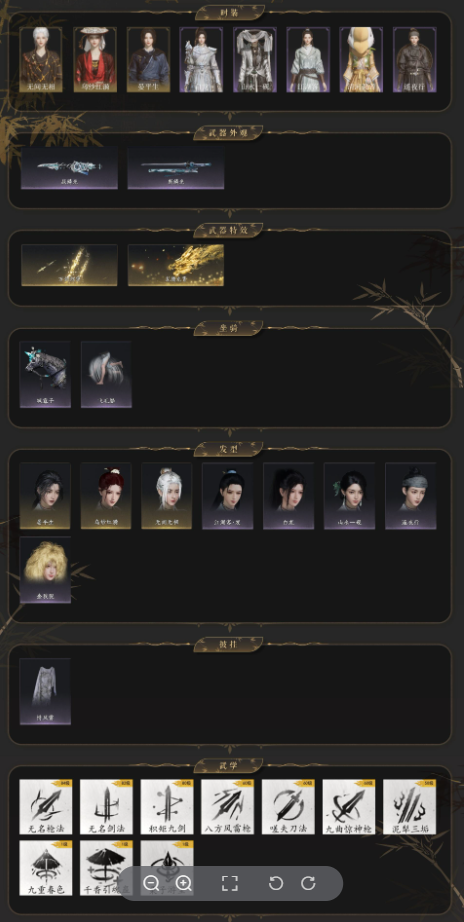Choose the armored horse mount card
464x922 pixels.
click(x=45, y=374)
